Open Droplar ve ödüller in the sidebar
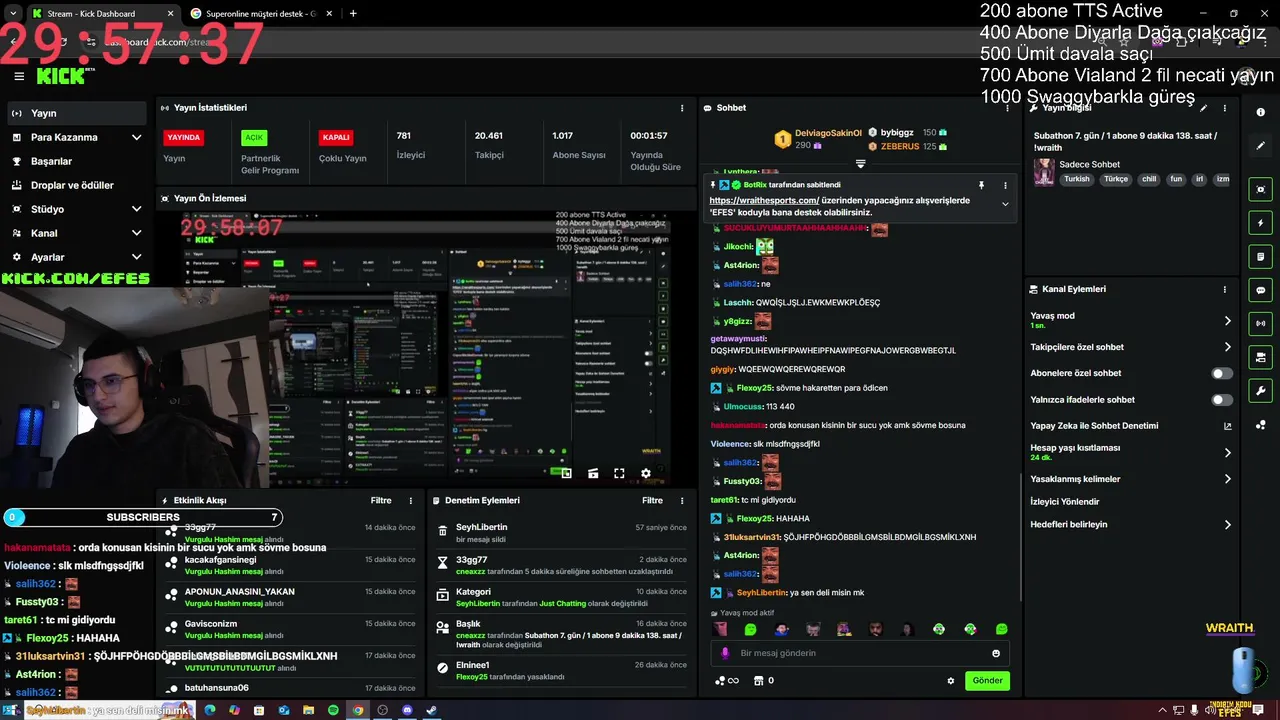 76,185
